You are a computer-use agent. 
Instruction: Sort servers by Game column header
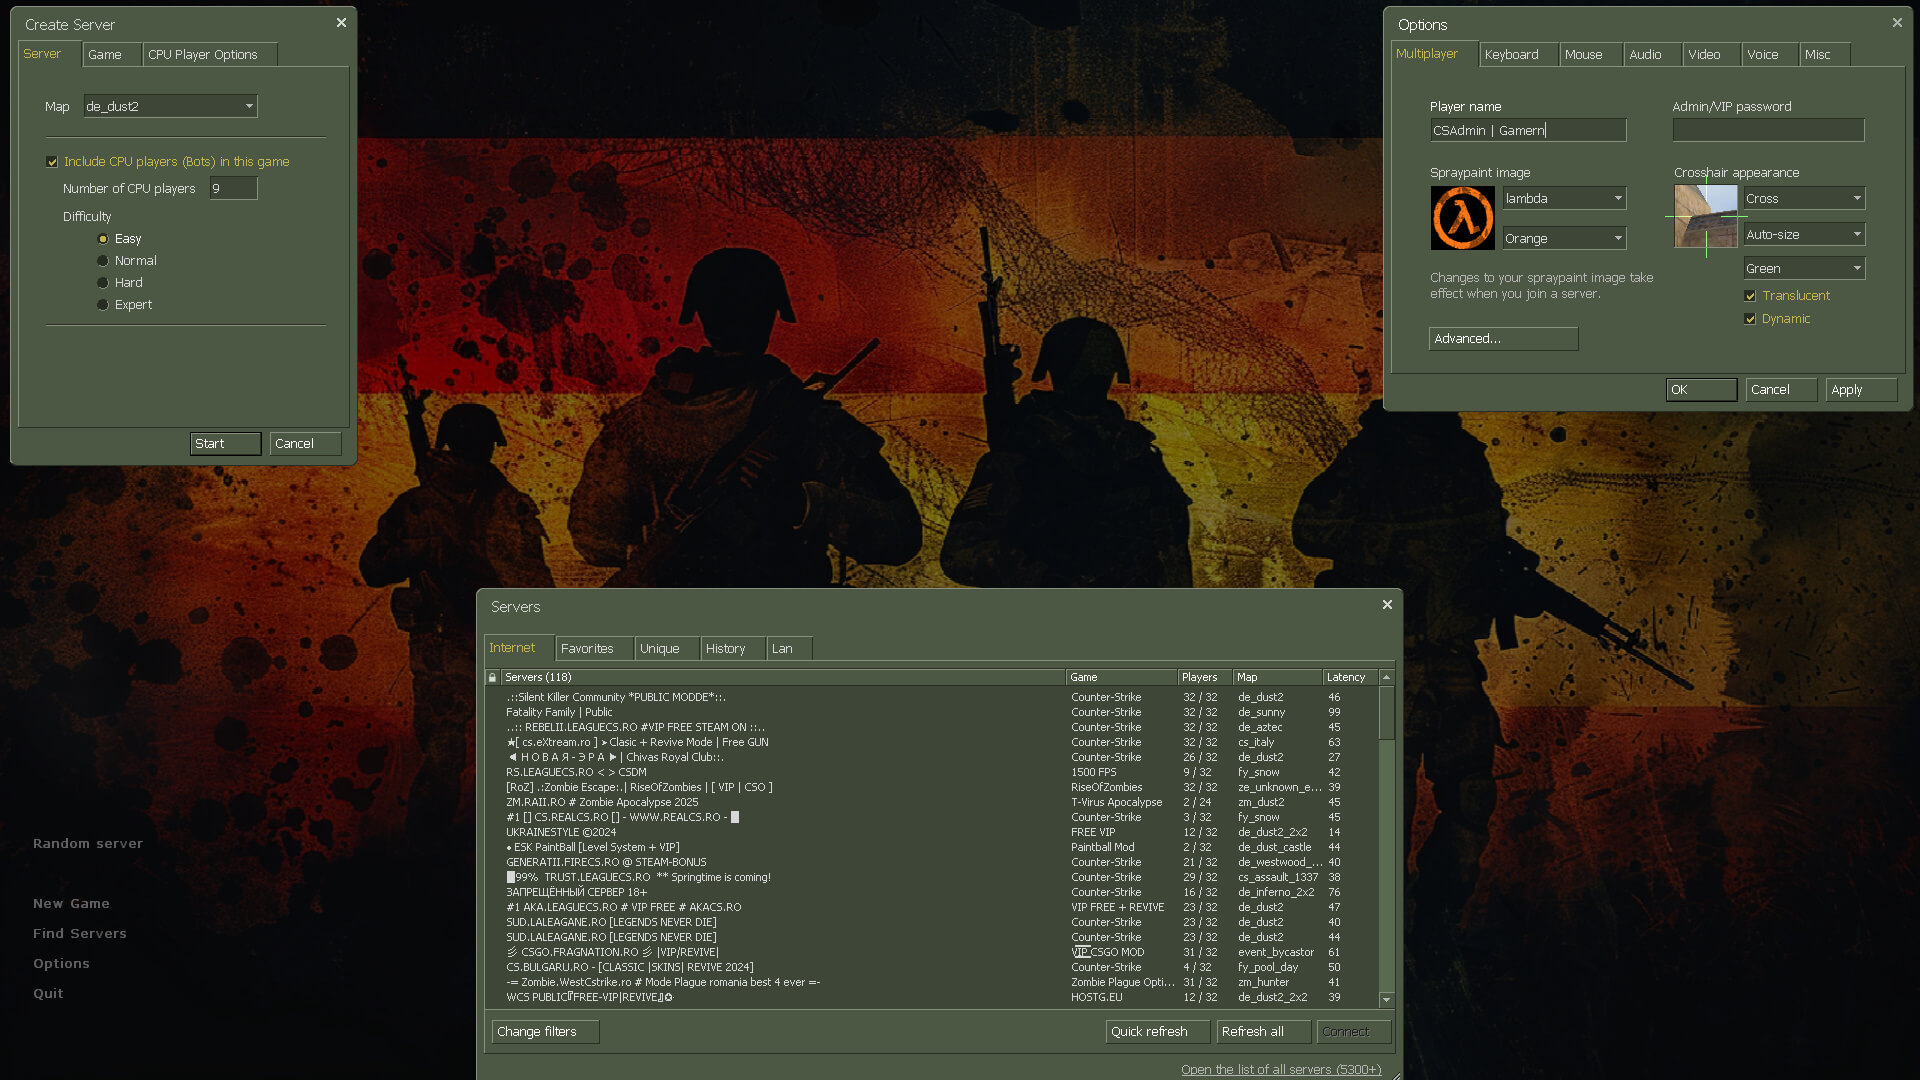point(1121,677)
